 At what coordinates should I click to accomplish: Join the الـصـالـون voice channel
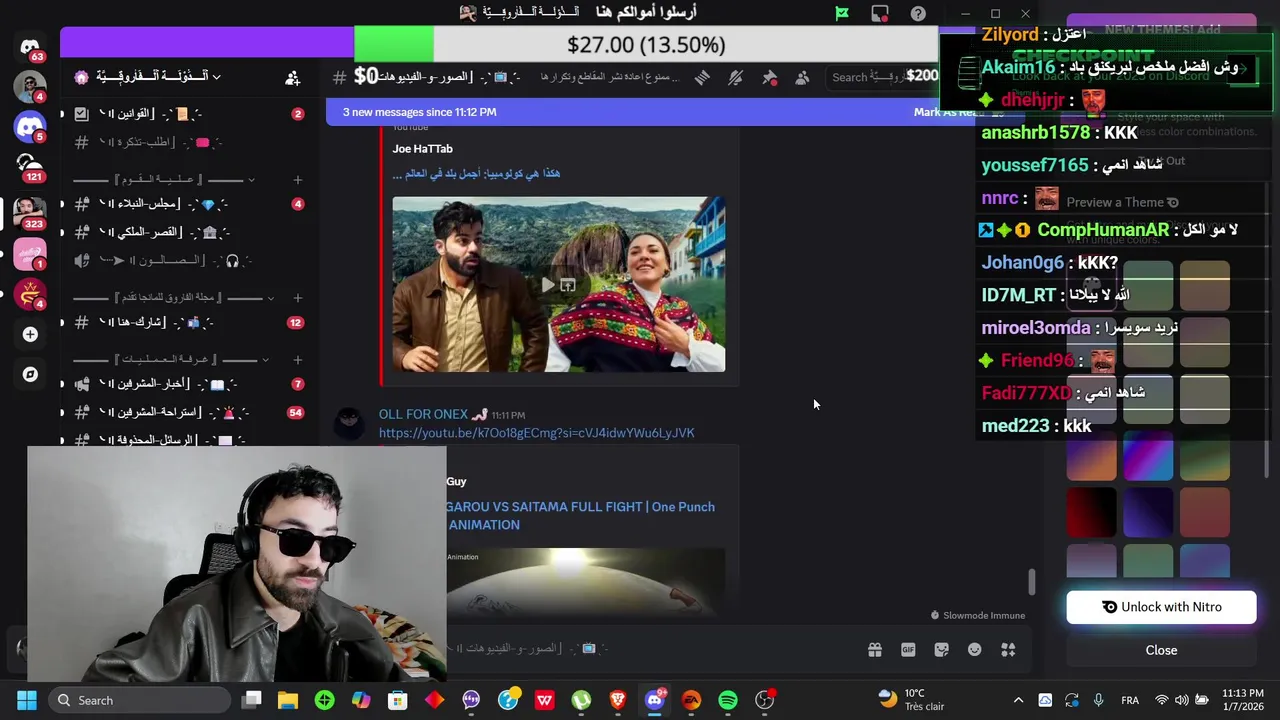190,261
